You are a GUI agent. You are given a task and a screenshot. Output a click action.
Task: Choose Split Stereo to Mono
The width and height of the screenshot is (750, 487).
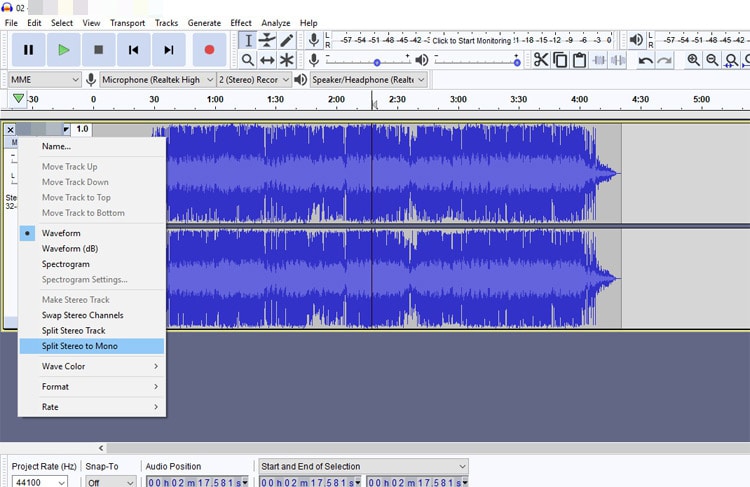coord(92,346)
